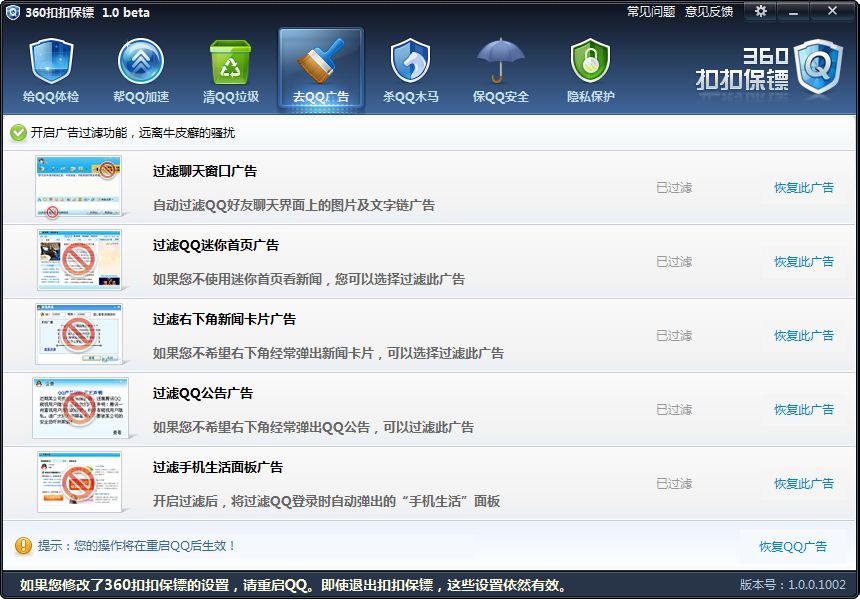This screenshot has width=860, height=600.
Task: Open the 保QQ安全 umbrella protection tool
Action: pyautogui.click(x=501, y=71)
